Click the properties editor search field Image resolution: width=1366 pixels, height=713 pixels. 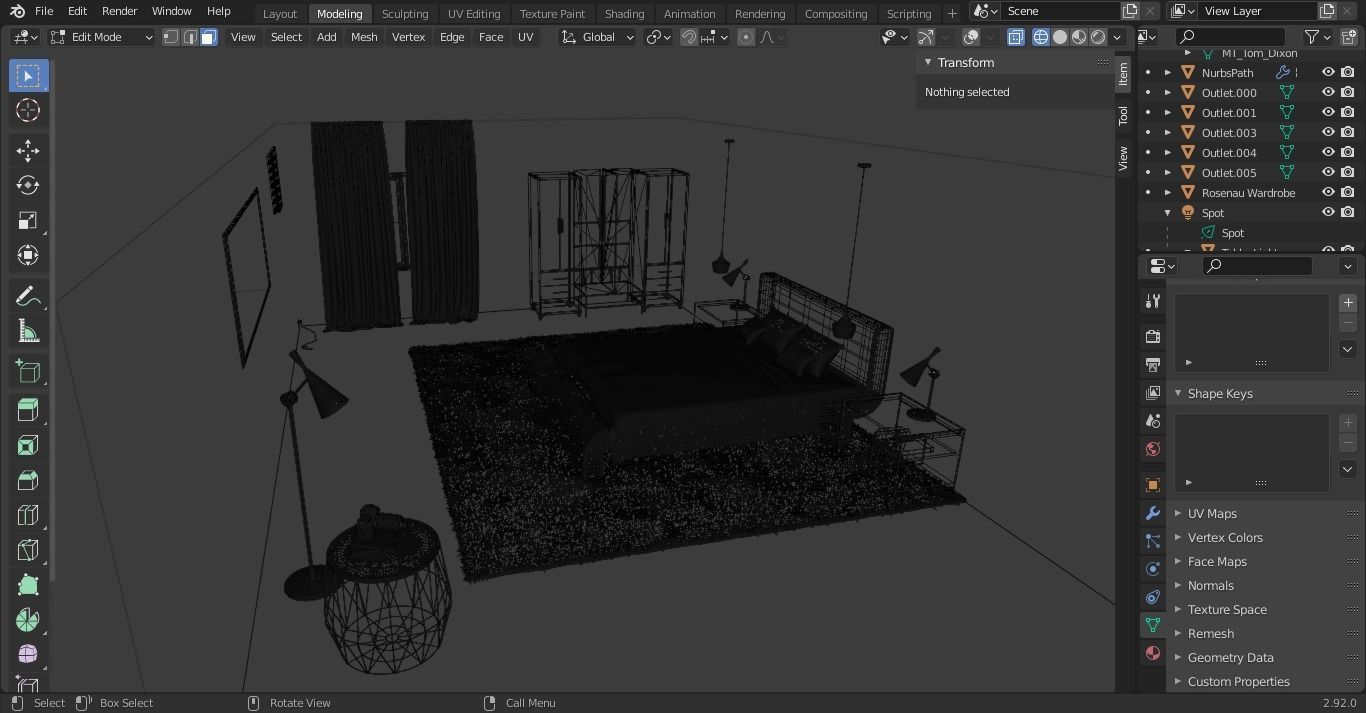[1257, 266]
